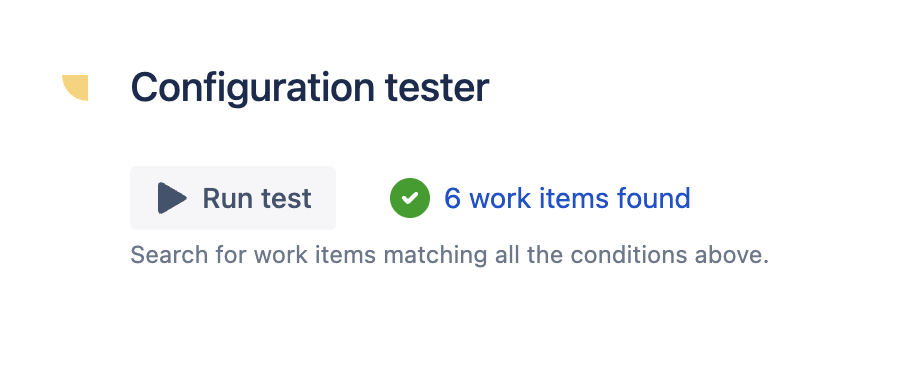Click the green circle status indicator

[410, 198]
